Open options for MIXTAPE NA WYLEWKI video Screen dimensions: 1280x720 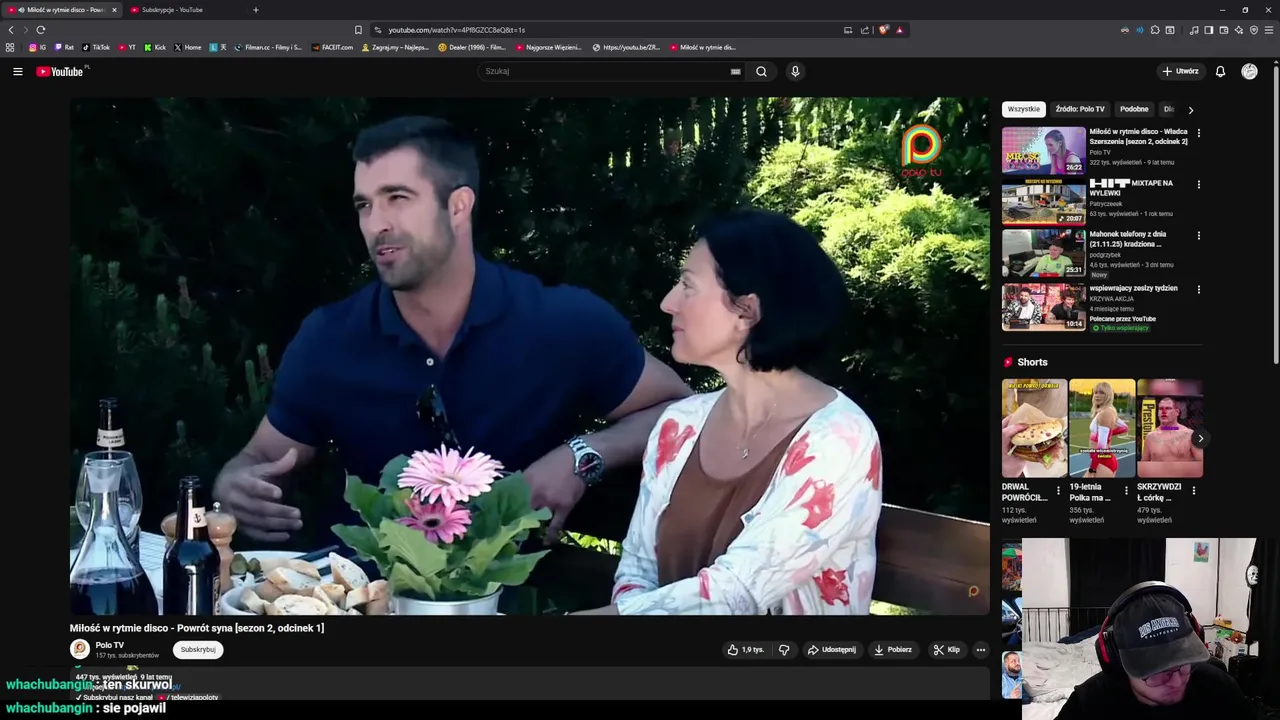tap(1198, 185)
